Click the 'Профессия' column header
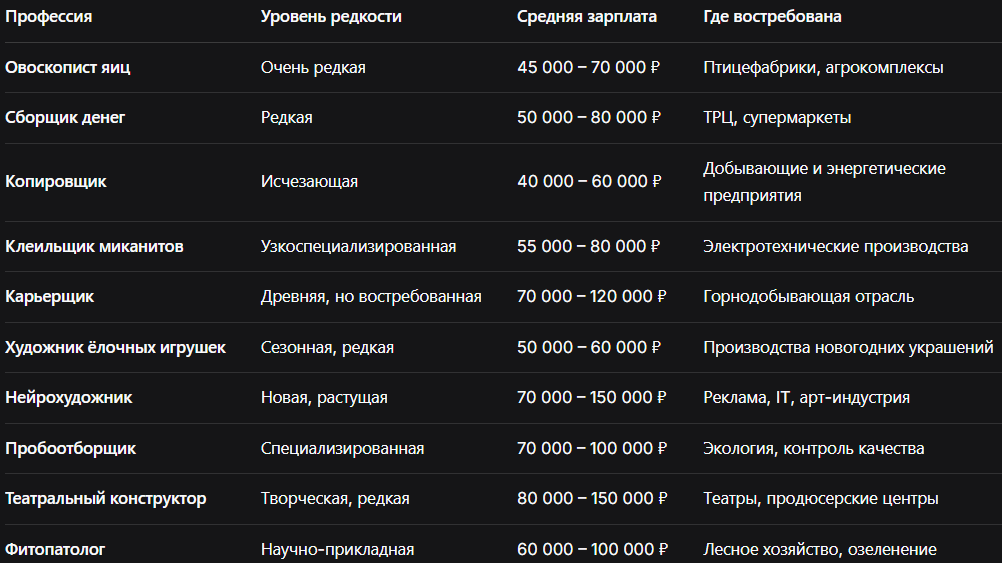This screenshot has height=563, width=1002. 49,17
